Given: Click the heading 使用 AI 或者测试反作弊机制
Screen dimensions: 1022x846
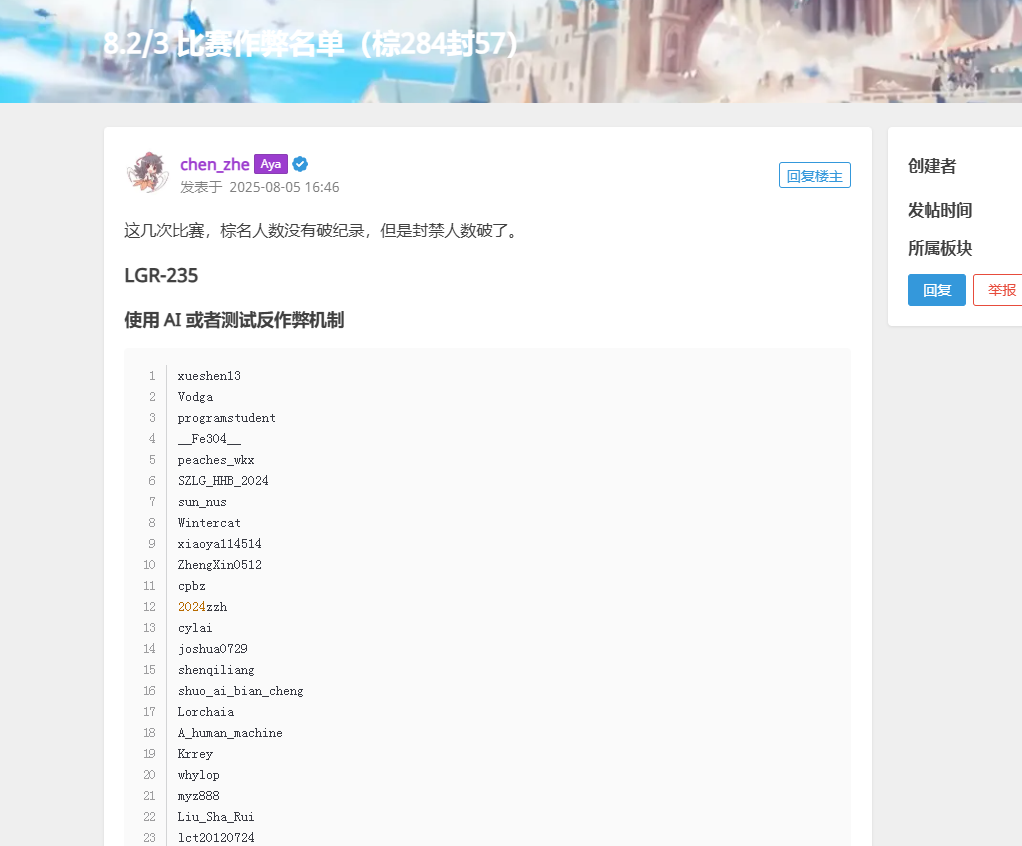Looking at the screenshot, I should tap(234, 320).
